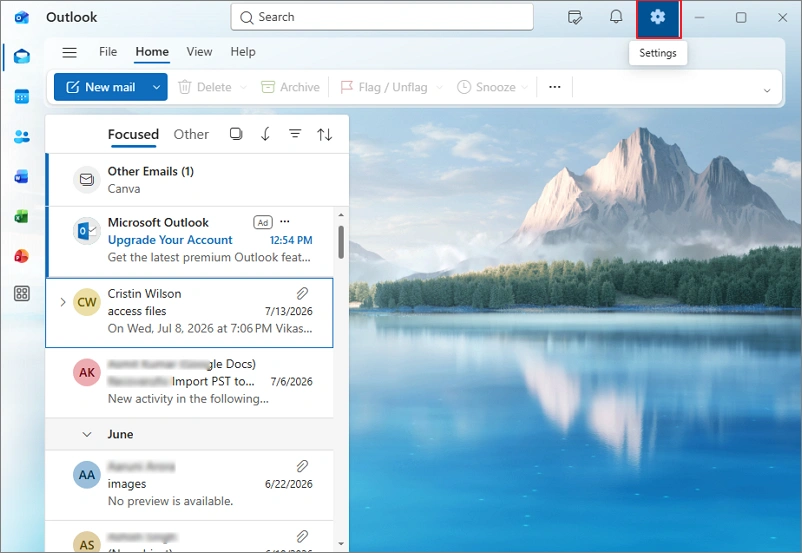
Task: Open the My Day icon
Action: 575,18
